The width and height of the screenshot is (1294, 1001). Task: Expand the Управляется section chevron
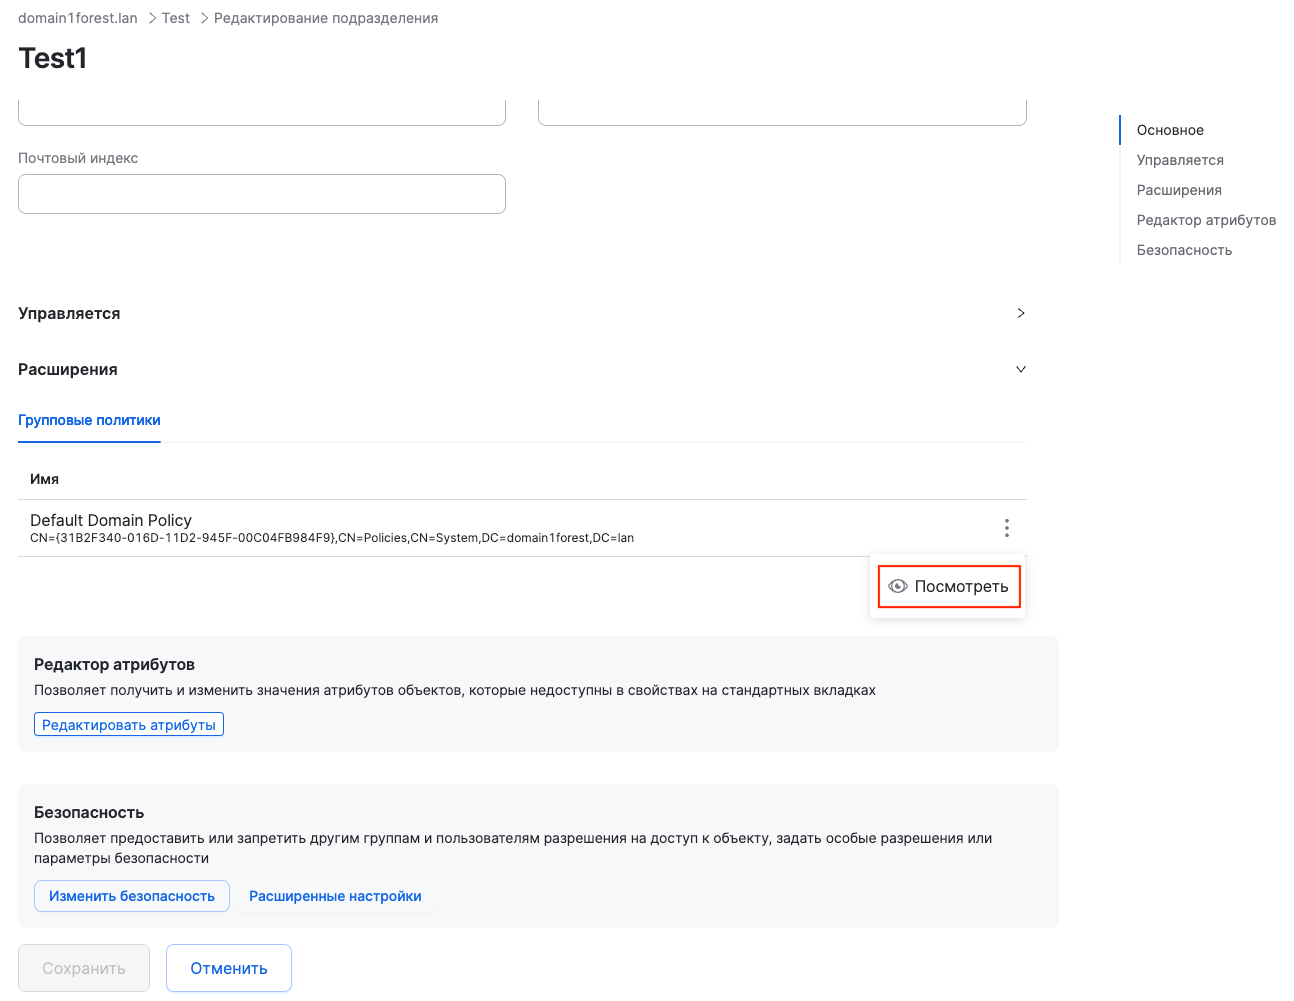(1020, 313)
